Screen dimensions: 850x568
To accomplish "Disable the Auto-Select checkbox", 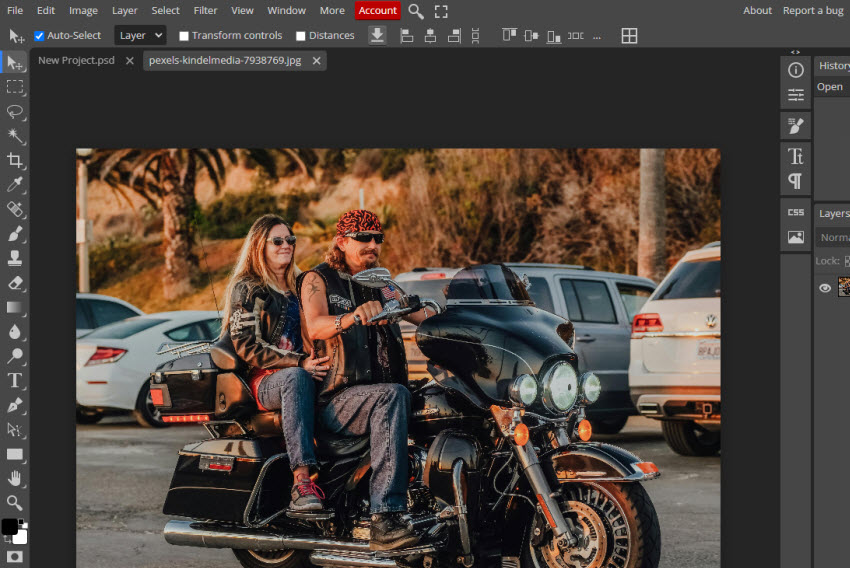I will point(39,36).
